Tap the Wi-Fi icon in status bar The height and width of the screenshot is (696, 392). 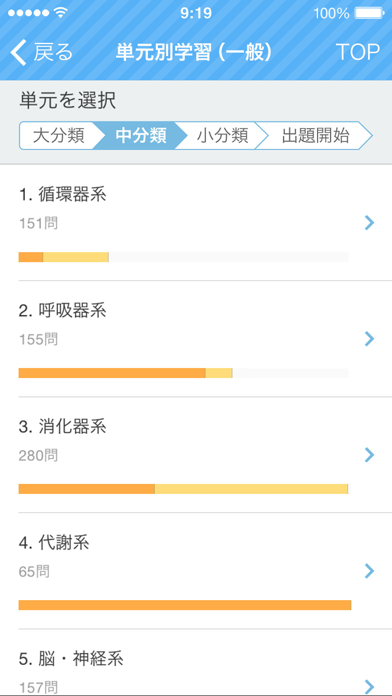[61, 13]
